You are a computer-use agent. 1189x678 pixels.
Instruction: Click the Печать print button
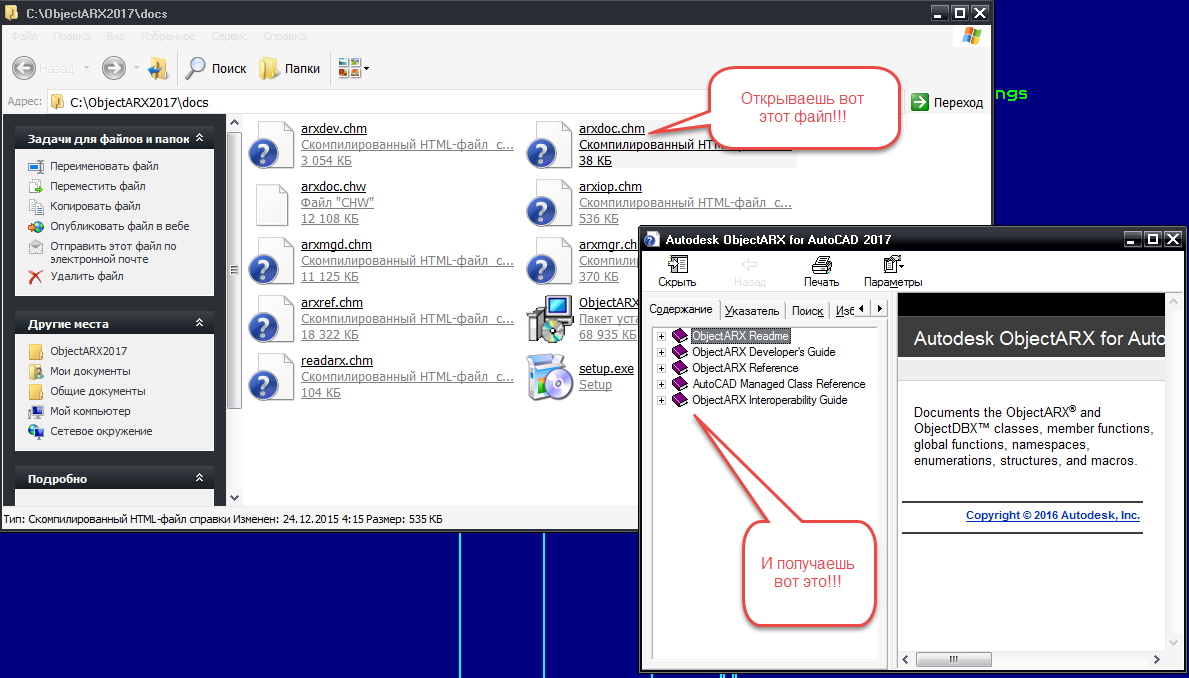[821, 271]
